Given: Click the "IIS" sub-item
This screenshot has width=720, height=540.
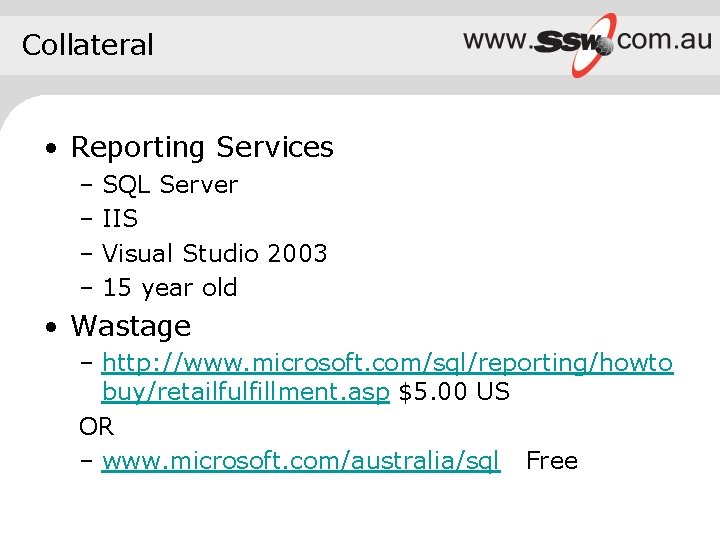Looking at the screenshot, I should tap(120, 219).
